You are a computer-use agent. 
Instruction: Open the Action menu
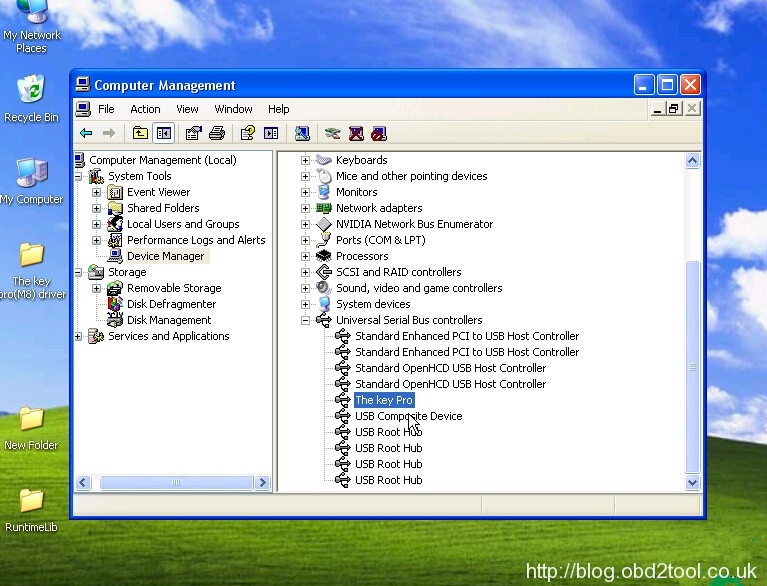pos(145,109)
